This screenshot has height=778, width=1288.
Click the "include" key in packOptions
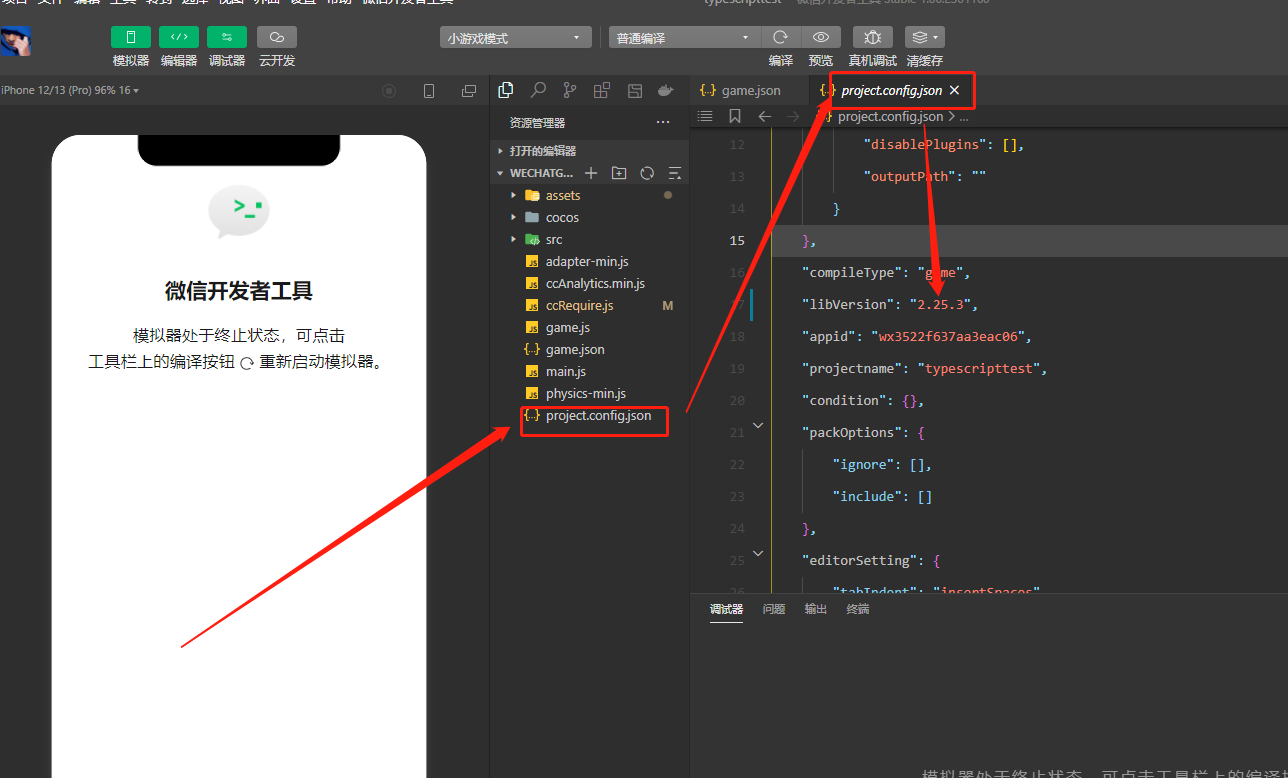tap(867, 496)
